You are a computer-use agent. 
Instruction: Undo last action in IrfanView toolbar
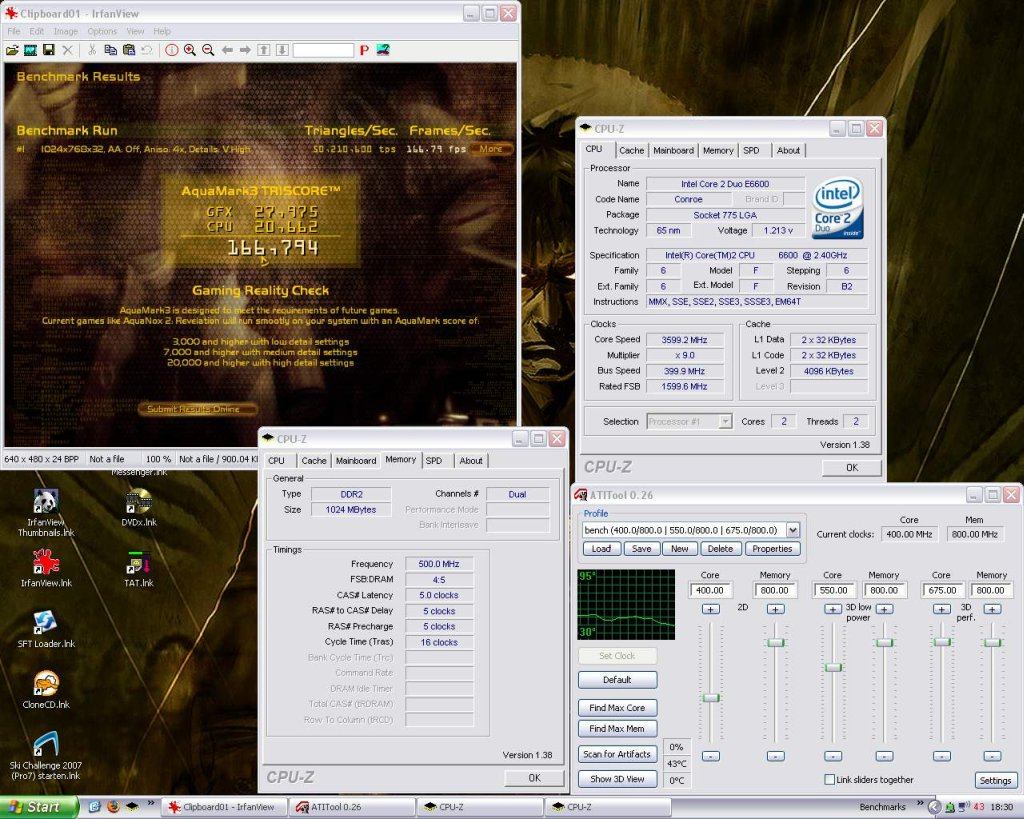point(147,50)
